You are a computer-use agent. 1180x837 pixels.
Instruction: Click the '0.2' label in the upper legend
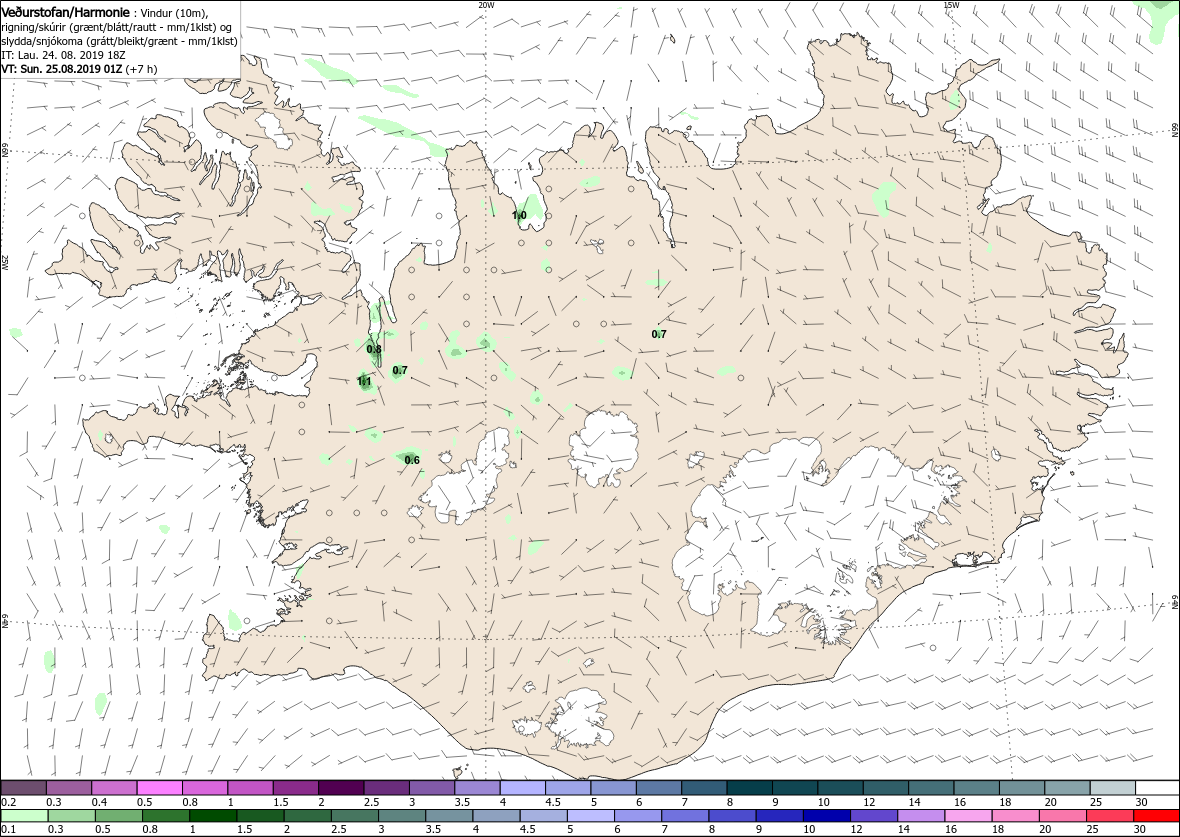(8, 802)
